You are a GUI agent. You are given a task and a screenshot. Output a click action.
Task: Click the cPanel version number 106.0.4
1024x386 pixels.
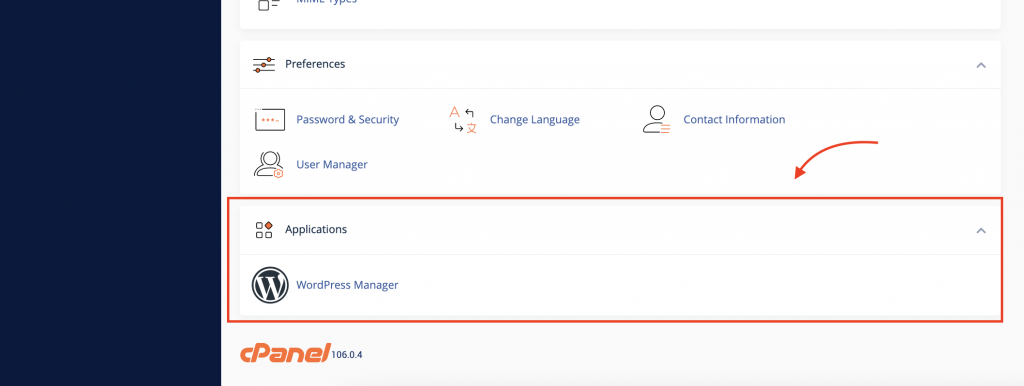coord(347,355)
